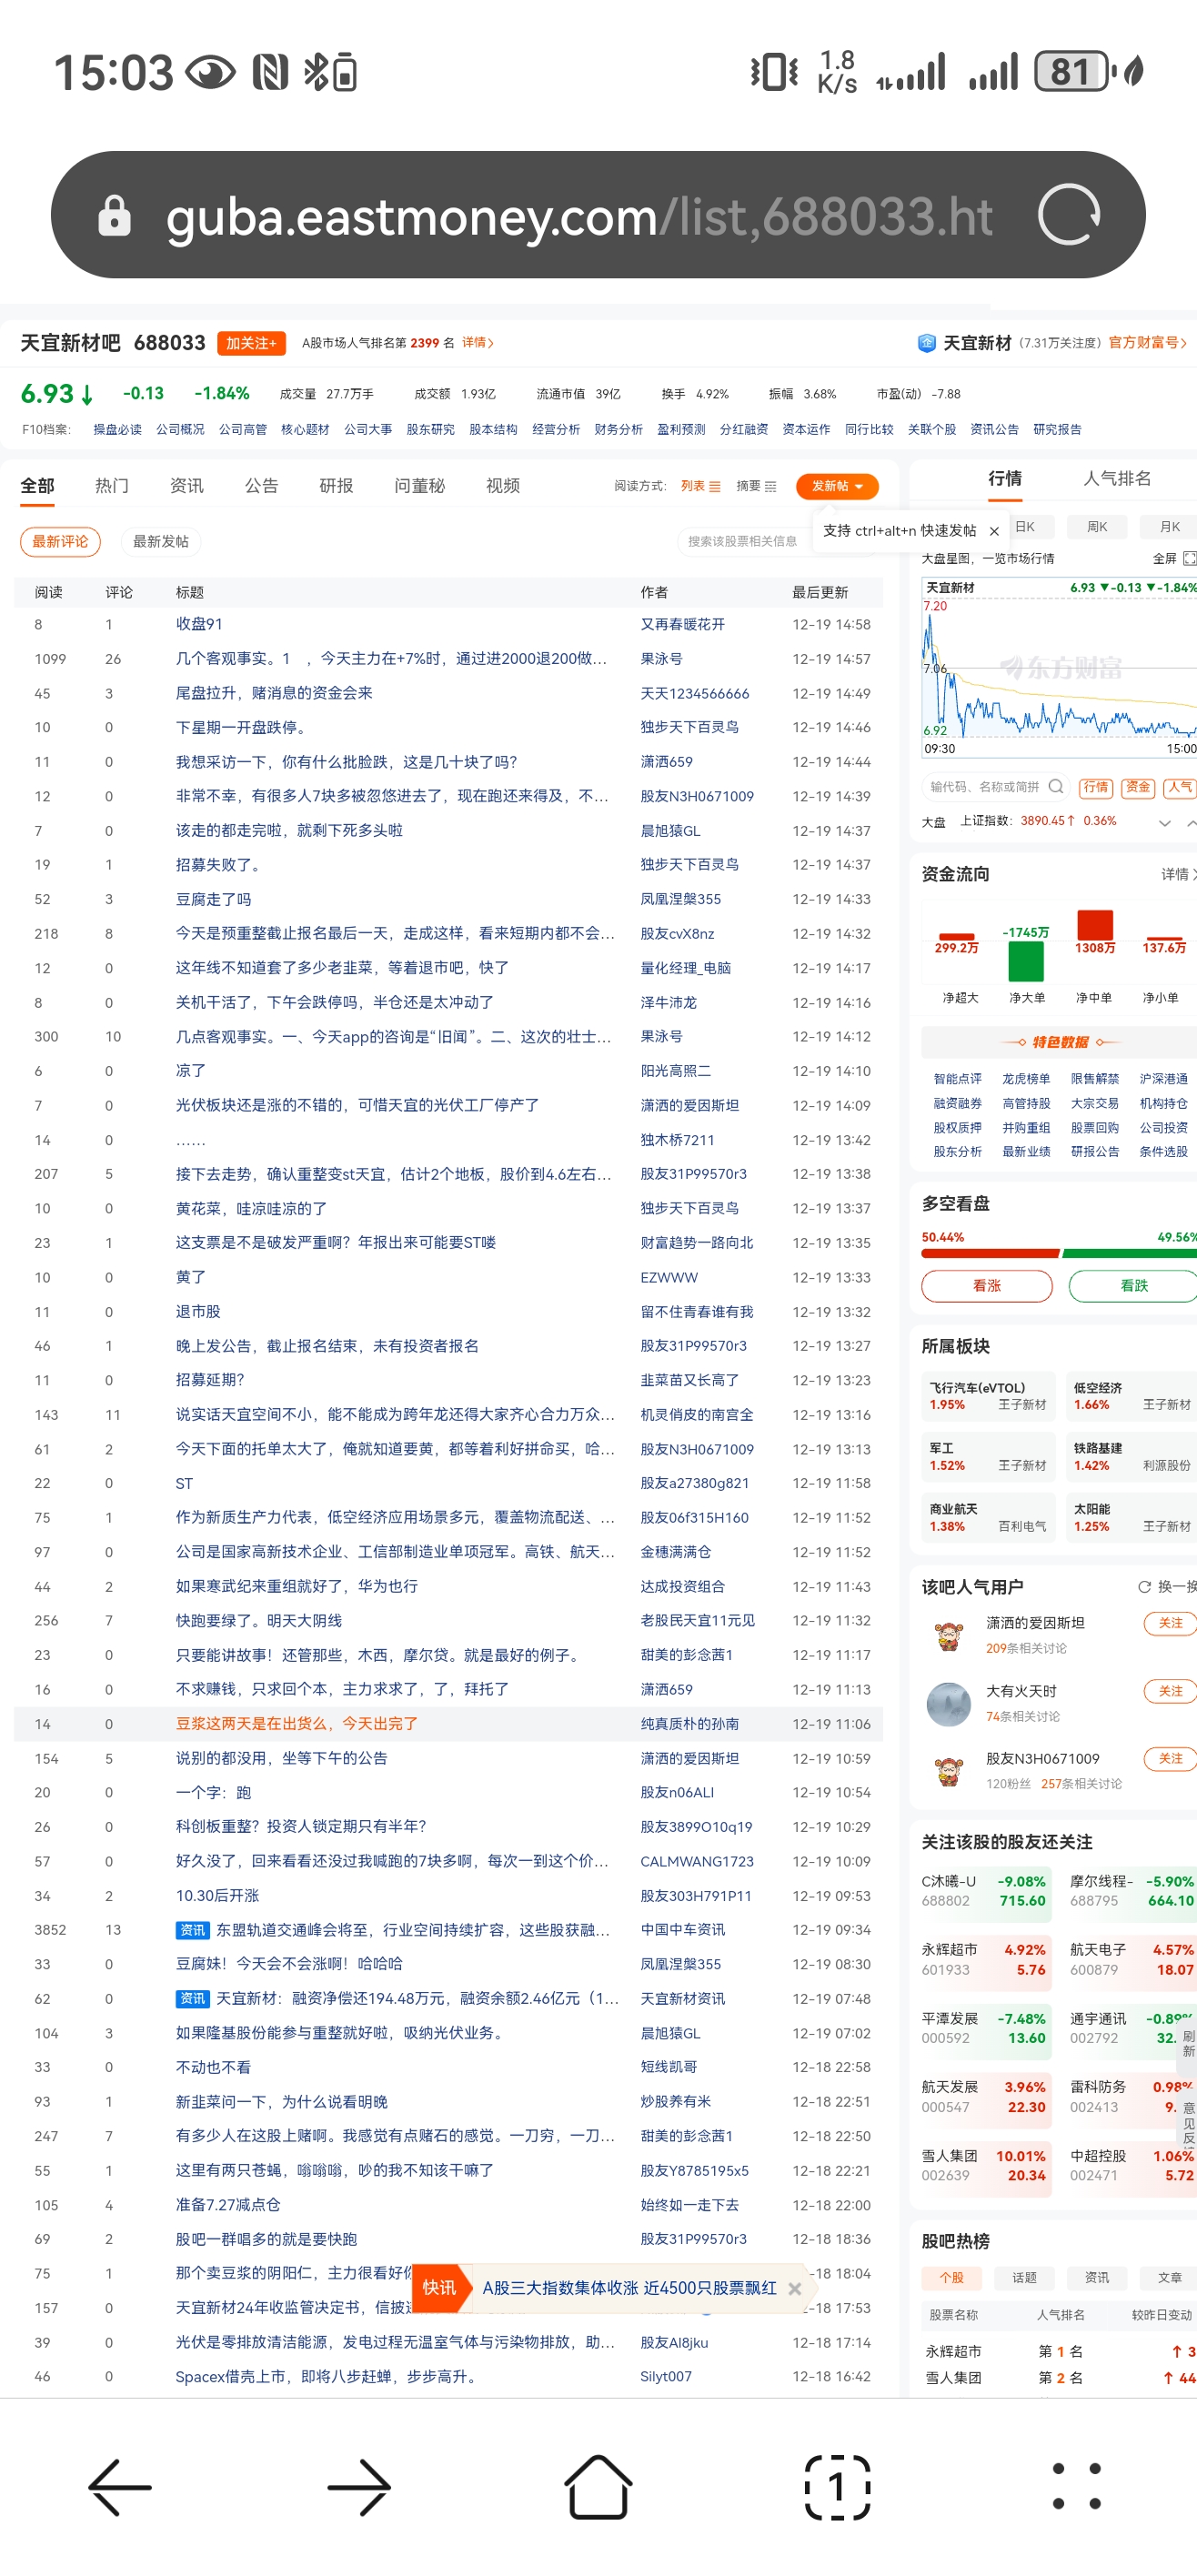Click the 行情 orange tag button
Image resolution: width=1197 pixels, height=2576 pixels.
[1095, 787]
